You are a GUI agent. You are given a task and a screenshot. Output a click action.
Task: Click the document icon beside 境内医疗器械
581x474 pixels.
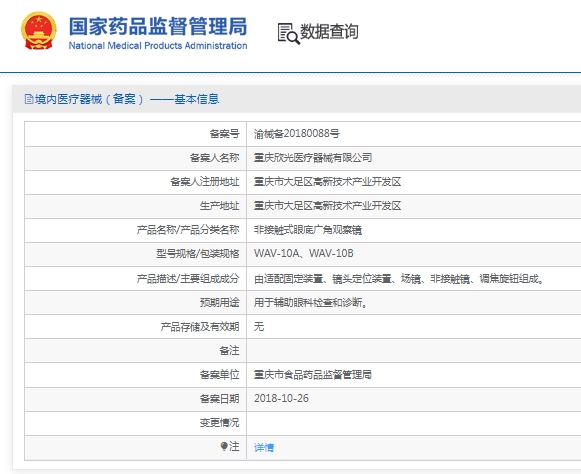point(29,99)
